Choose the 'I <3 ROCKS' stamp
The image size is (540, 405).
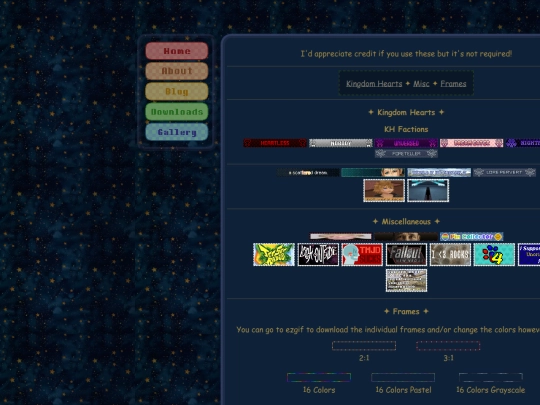click(x=450, y=255)
